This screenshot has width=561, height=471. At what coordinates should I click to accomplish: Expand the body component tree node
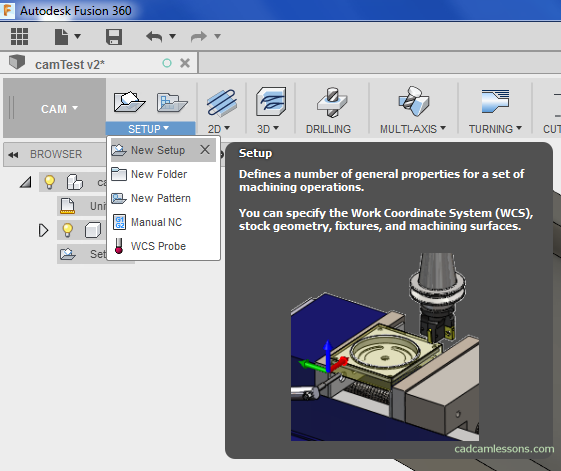[43, 230]
